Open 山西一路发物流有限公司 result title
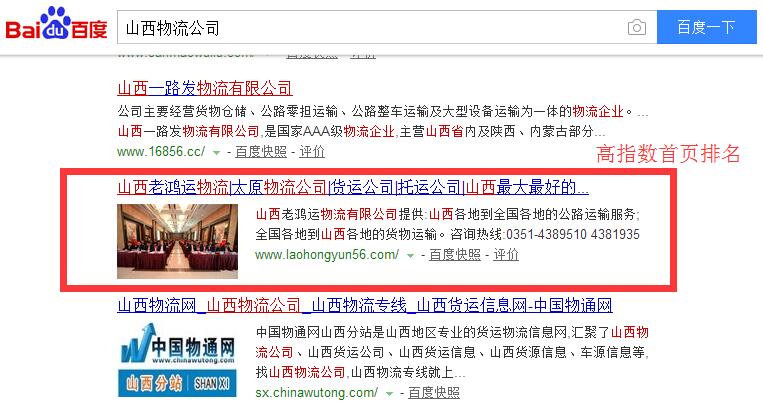The image size is (763, 404). tap(205, 88)
